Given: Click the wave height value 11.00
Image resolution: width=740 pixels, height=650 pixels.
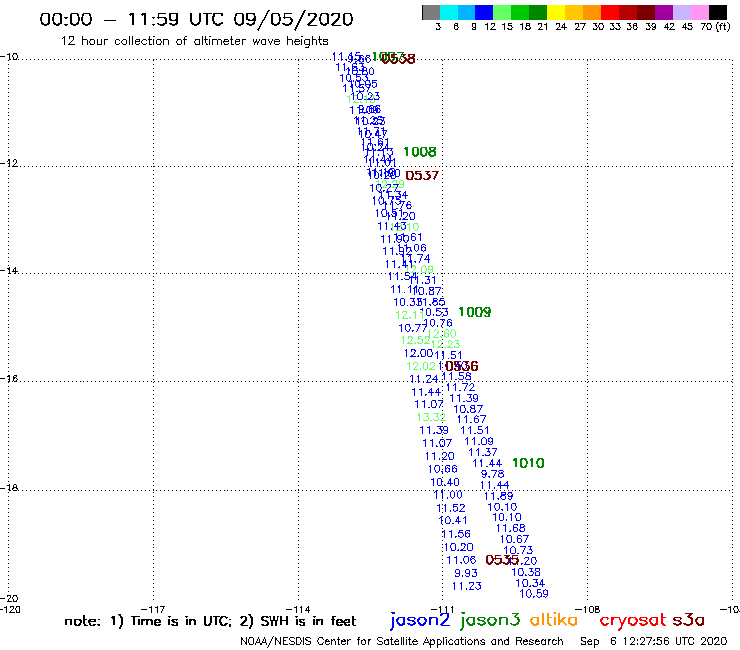Looking at the screenshot, I should [448, 495].
